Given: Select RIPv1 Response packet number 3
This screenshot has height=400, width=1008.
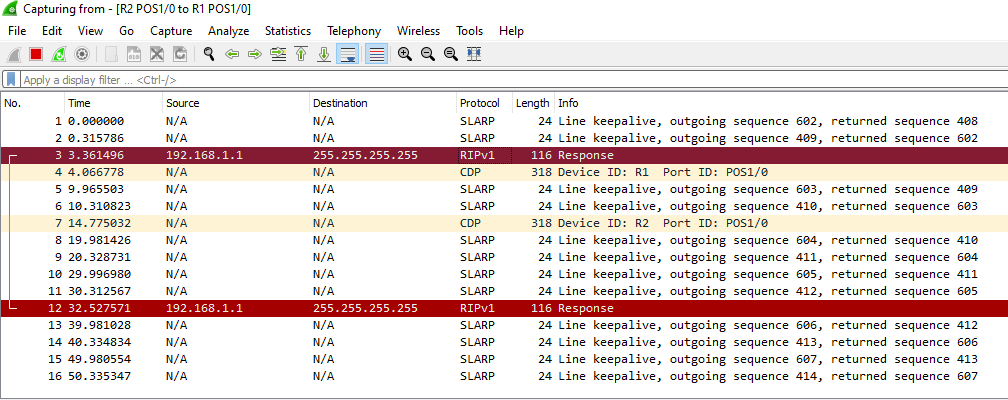Looking at the screenshot, I should pyautogui.click(x=504, y=155).
